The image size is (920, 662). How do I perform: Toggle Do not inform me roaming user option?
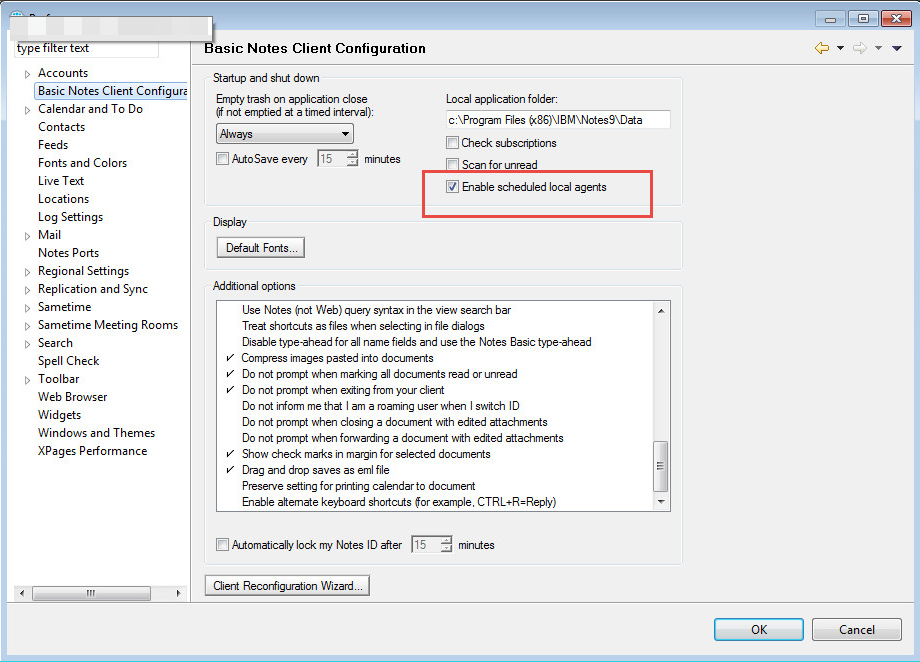coord(381,406)
